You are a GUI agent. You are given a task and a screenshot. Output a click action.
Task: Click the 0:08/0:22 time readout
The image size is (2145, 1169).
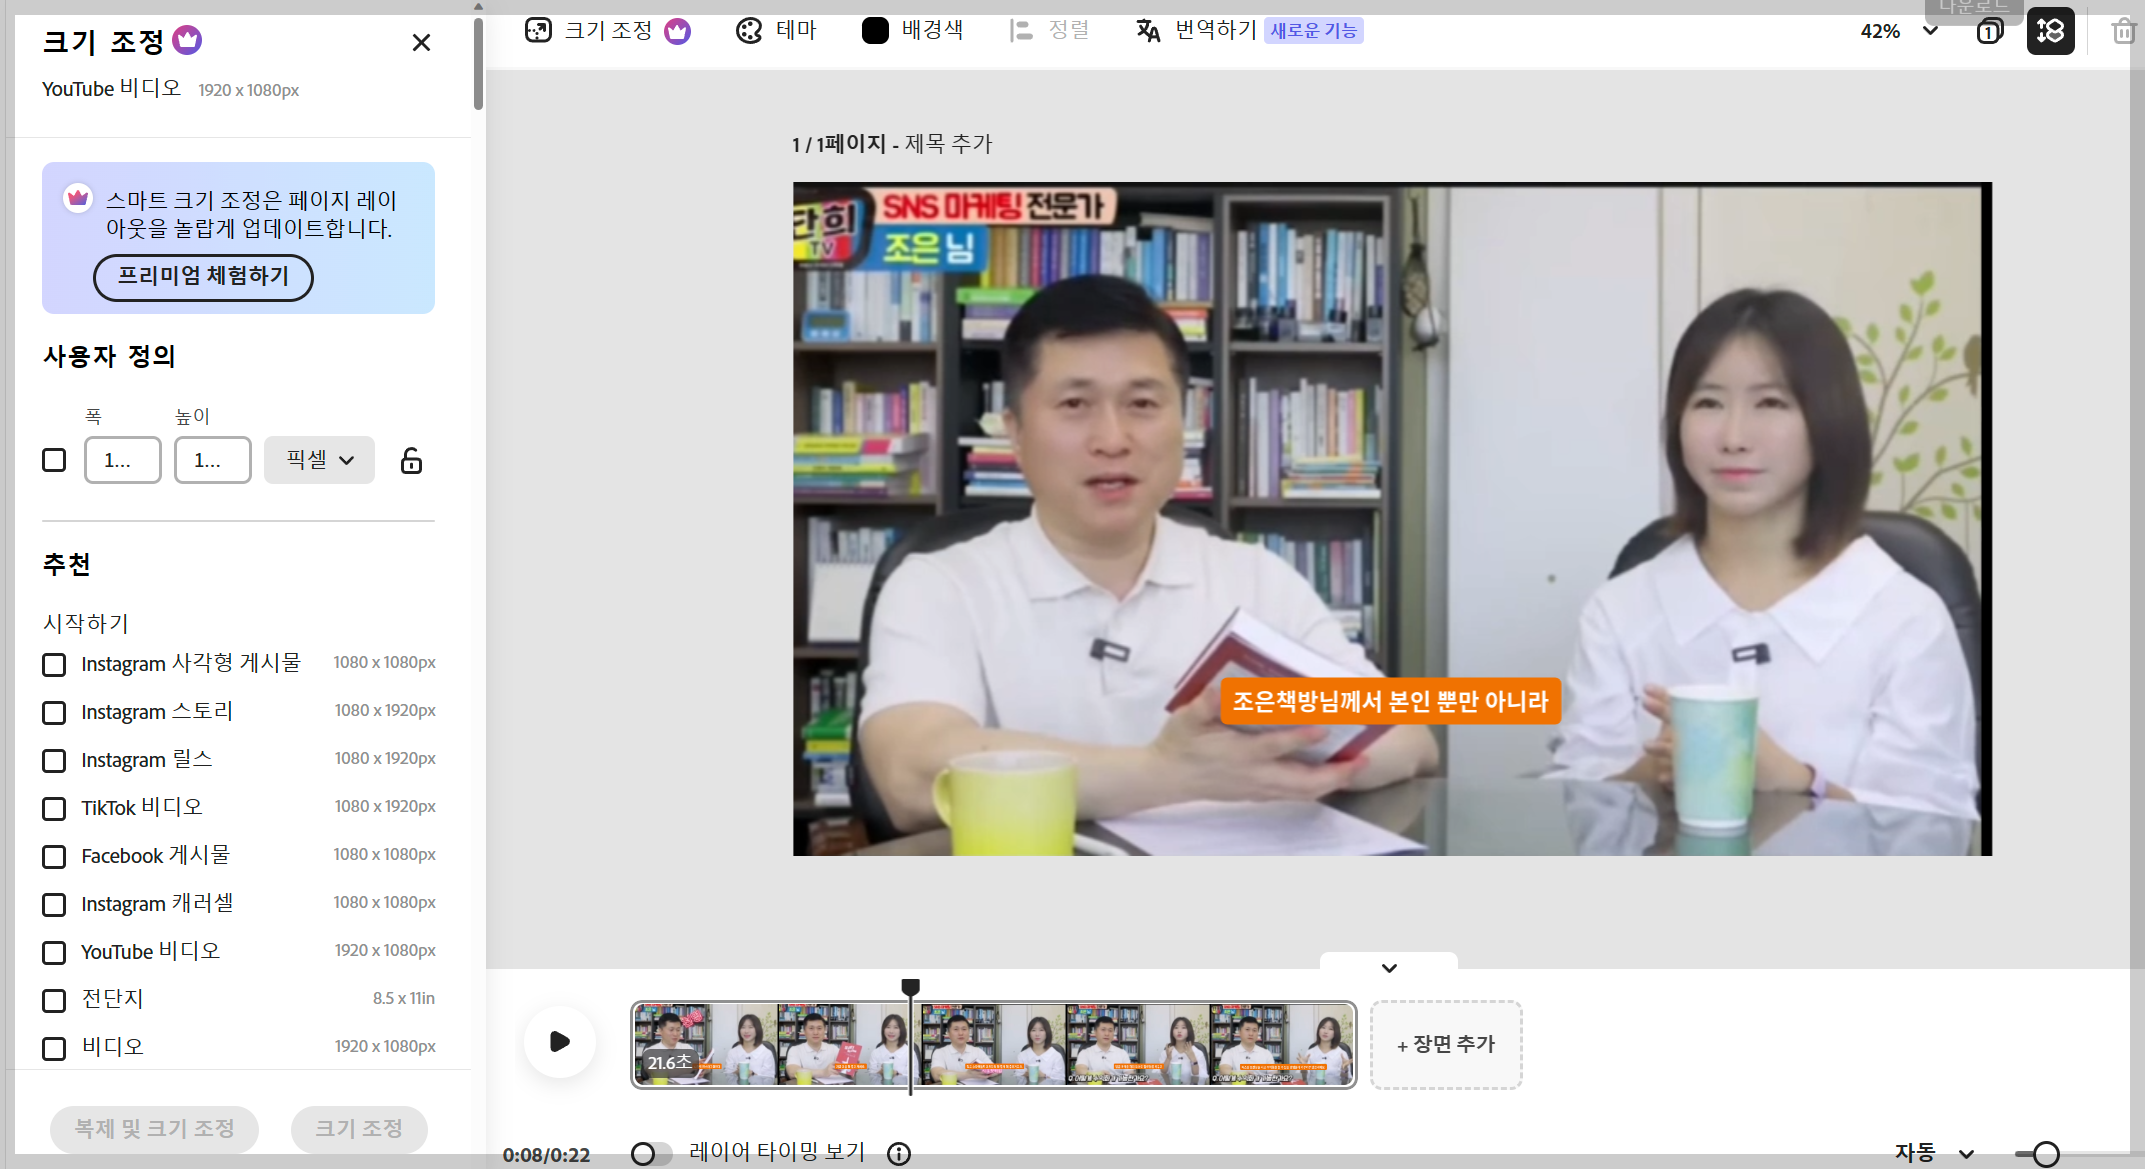(x=546, y=1155)
